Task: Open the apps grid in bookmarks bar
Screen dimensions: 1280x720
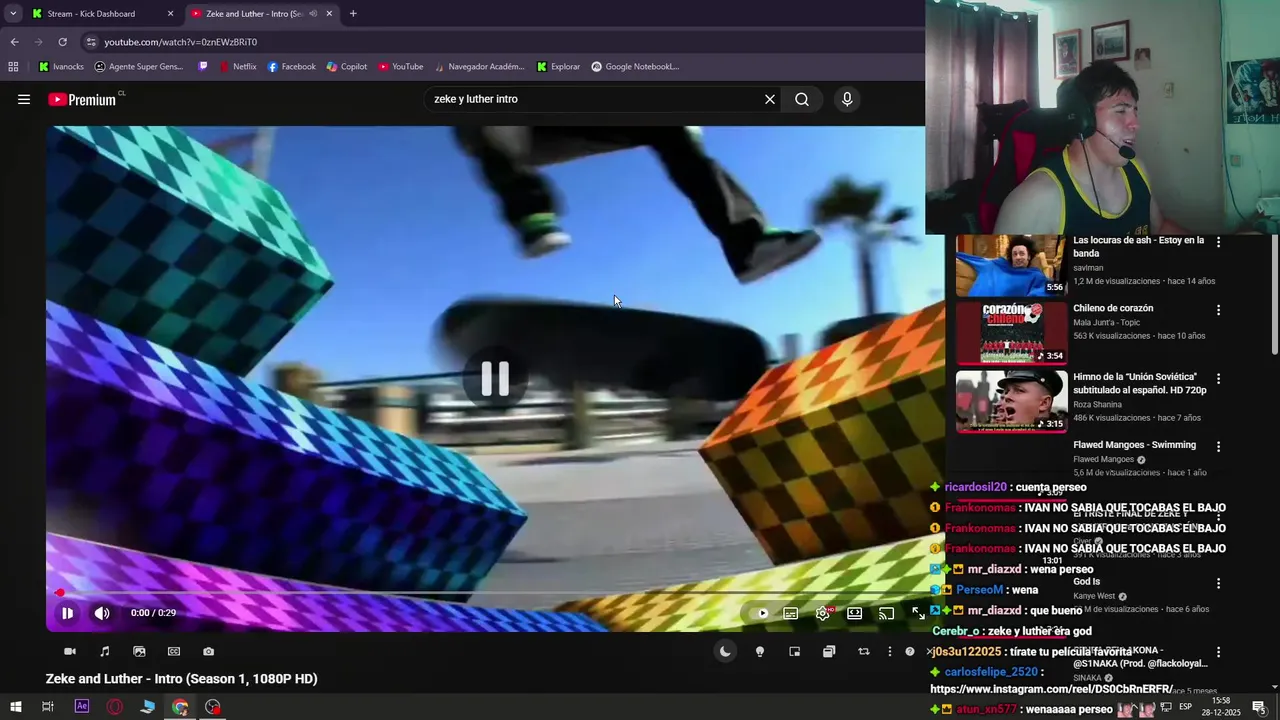Action: click(x=13, y=67)
